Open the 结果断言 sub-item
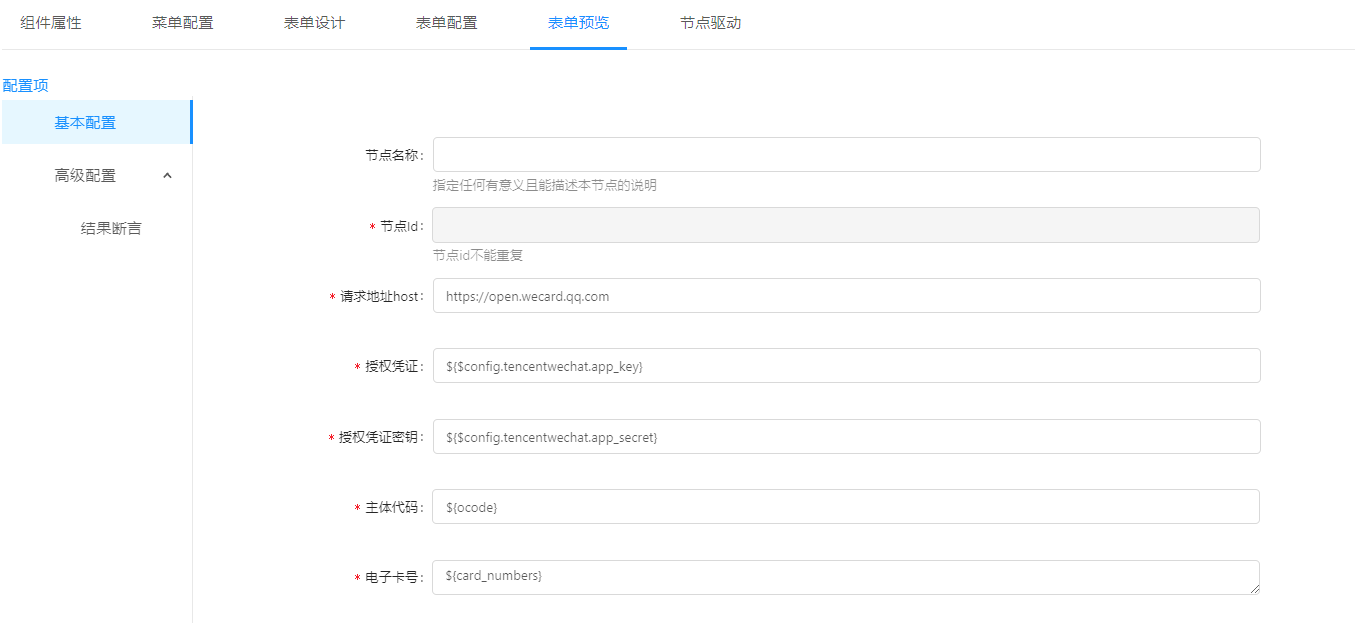Viewport: 1355px width, 623px height. click(111, 229)
